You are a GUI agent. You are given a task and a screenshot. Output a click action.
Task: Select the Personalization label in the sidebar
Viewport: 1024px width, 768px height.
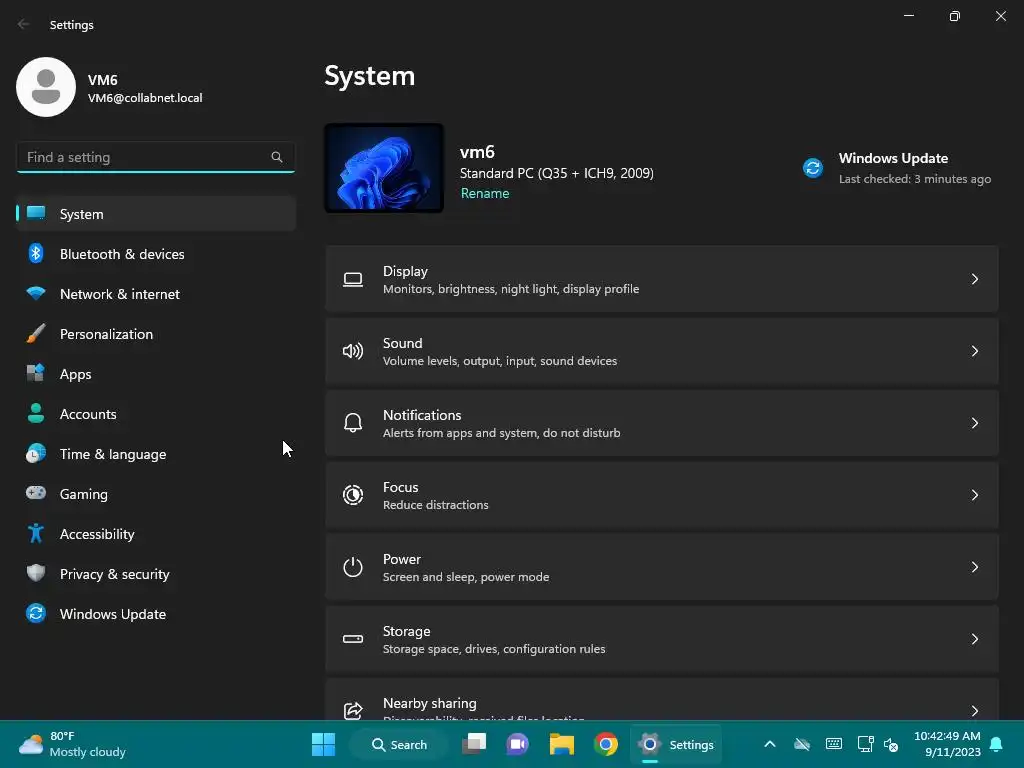[106, 334]
